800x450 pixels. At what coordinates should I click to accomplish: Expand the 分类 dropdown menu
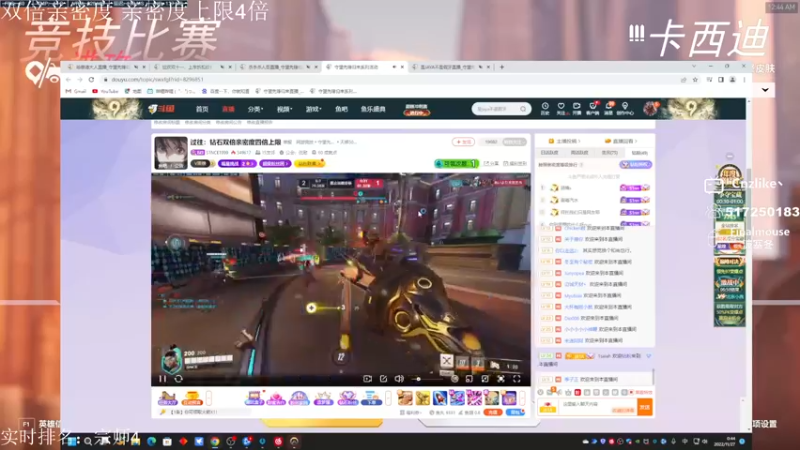(255, 109)
